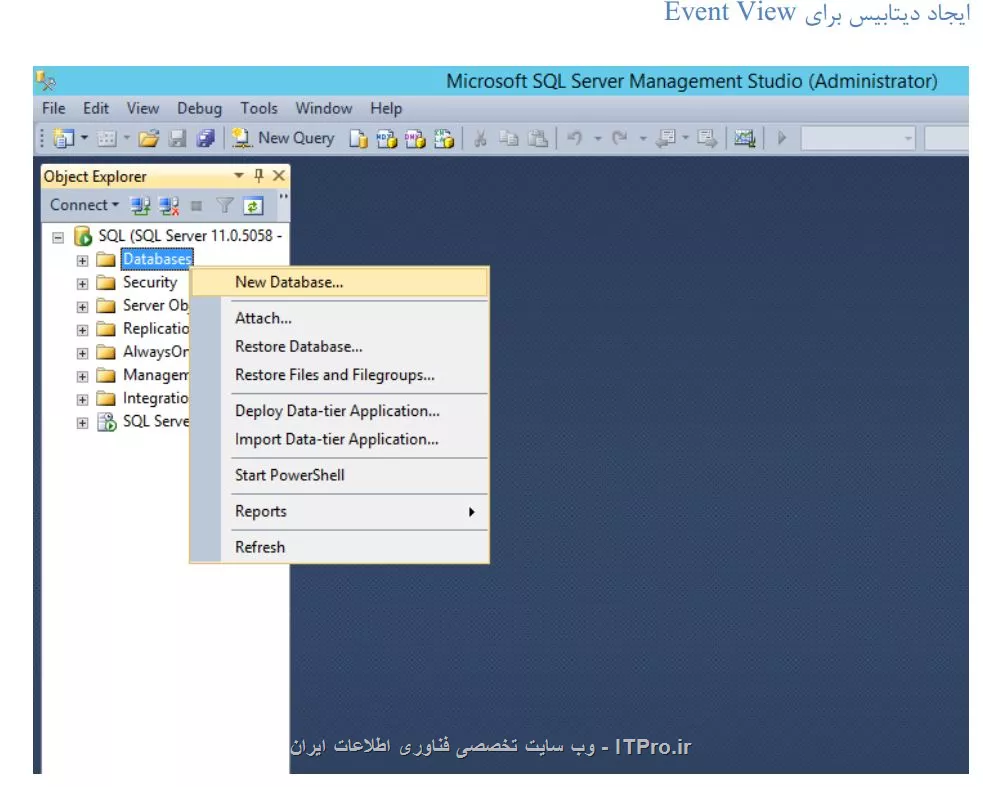Expand the Management folder node
Image resolution: width=983 pixels, height=787 pixels.
(82, 376)
